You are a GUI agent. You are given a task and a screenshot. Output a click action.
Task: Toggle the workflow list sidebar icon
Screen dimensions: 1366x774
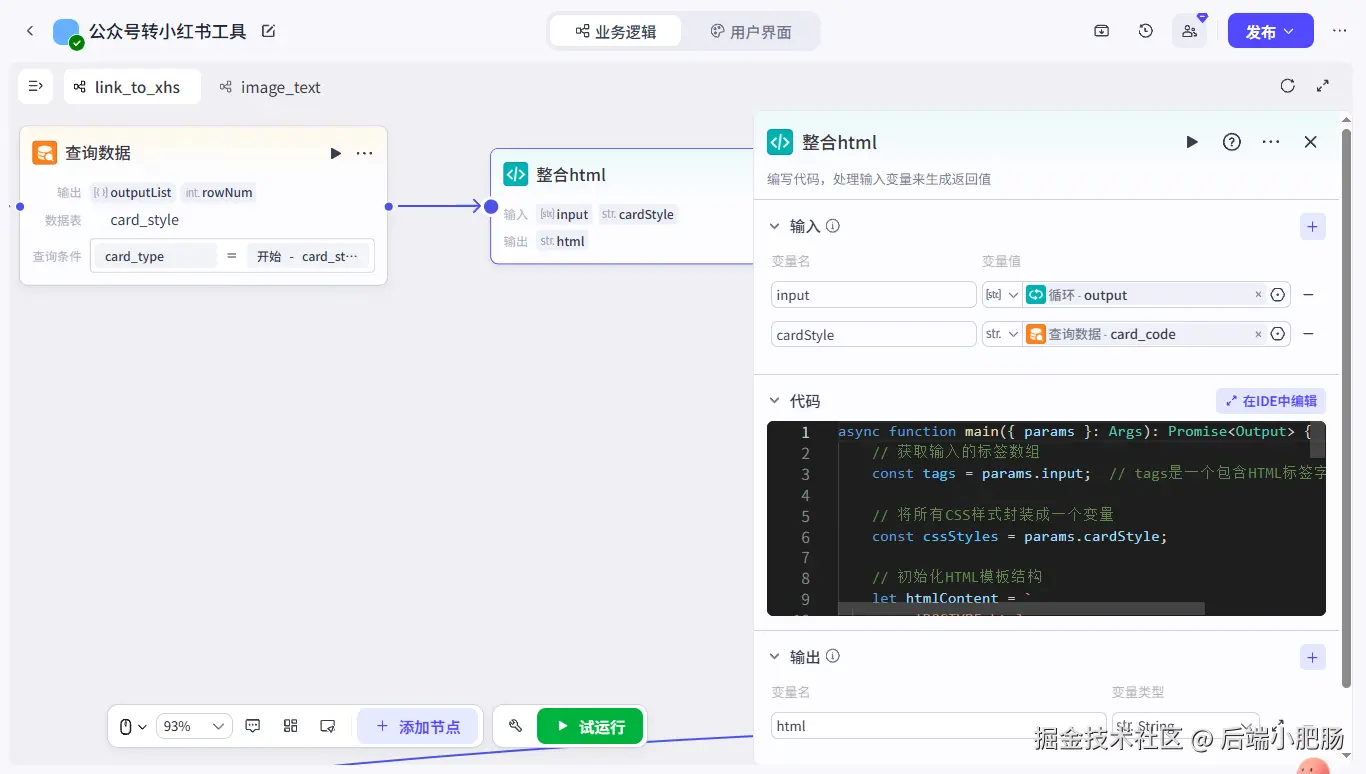36,87
